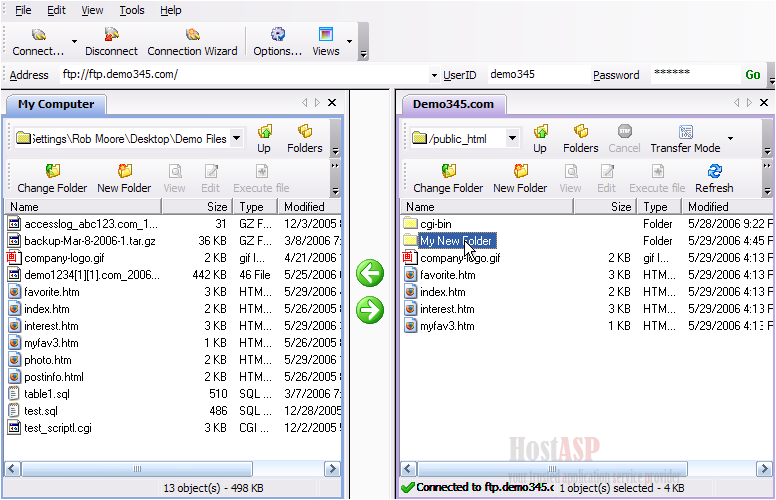Expand the Transfer Mode dropdown arrow
The image size is (776, 500).
[x=730, y=138]
